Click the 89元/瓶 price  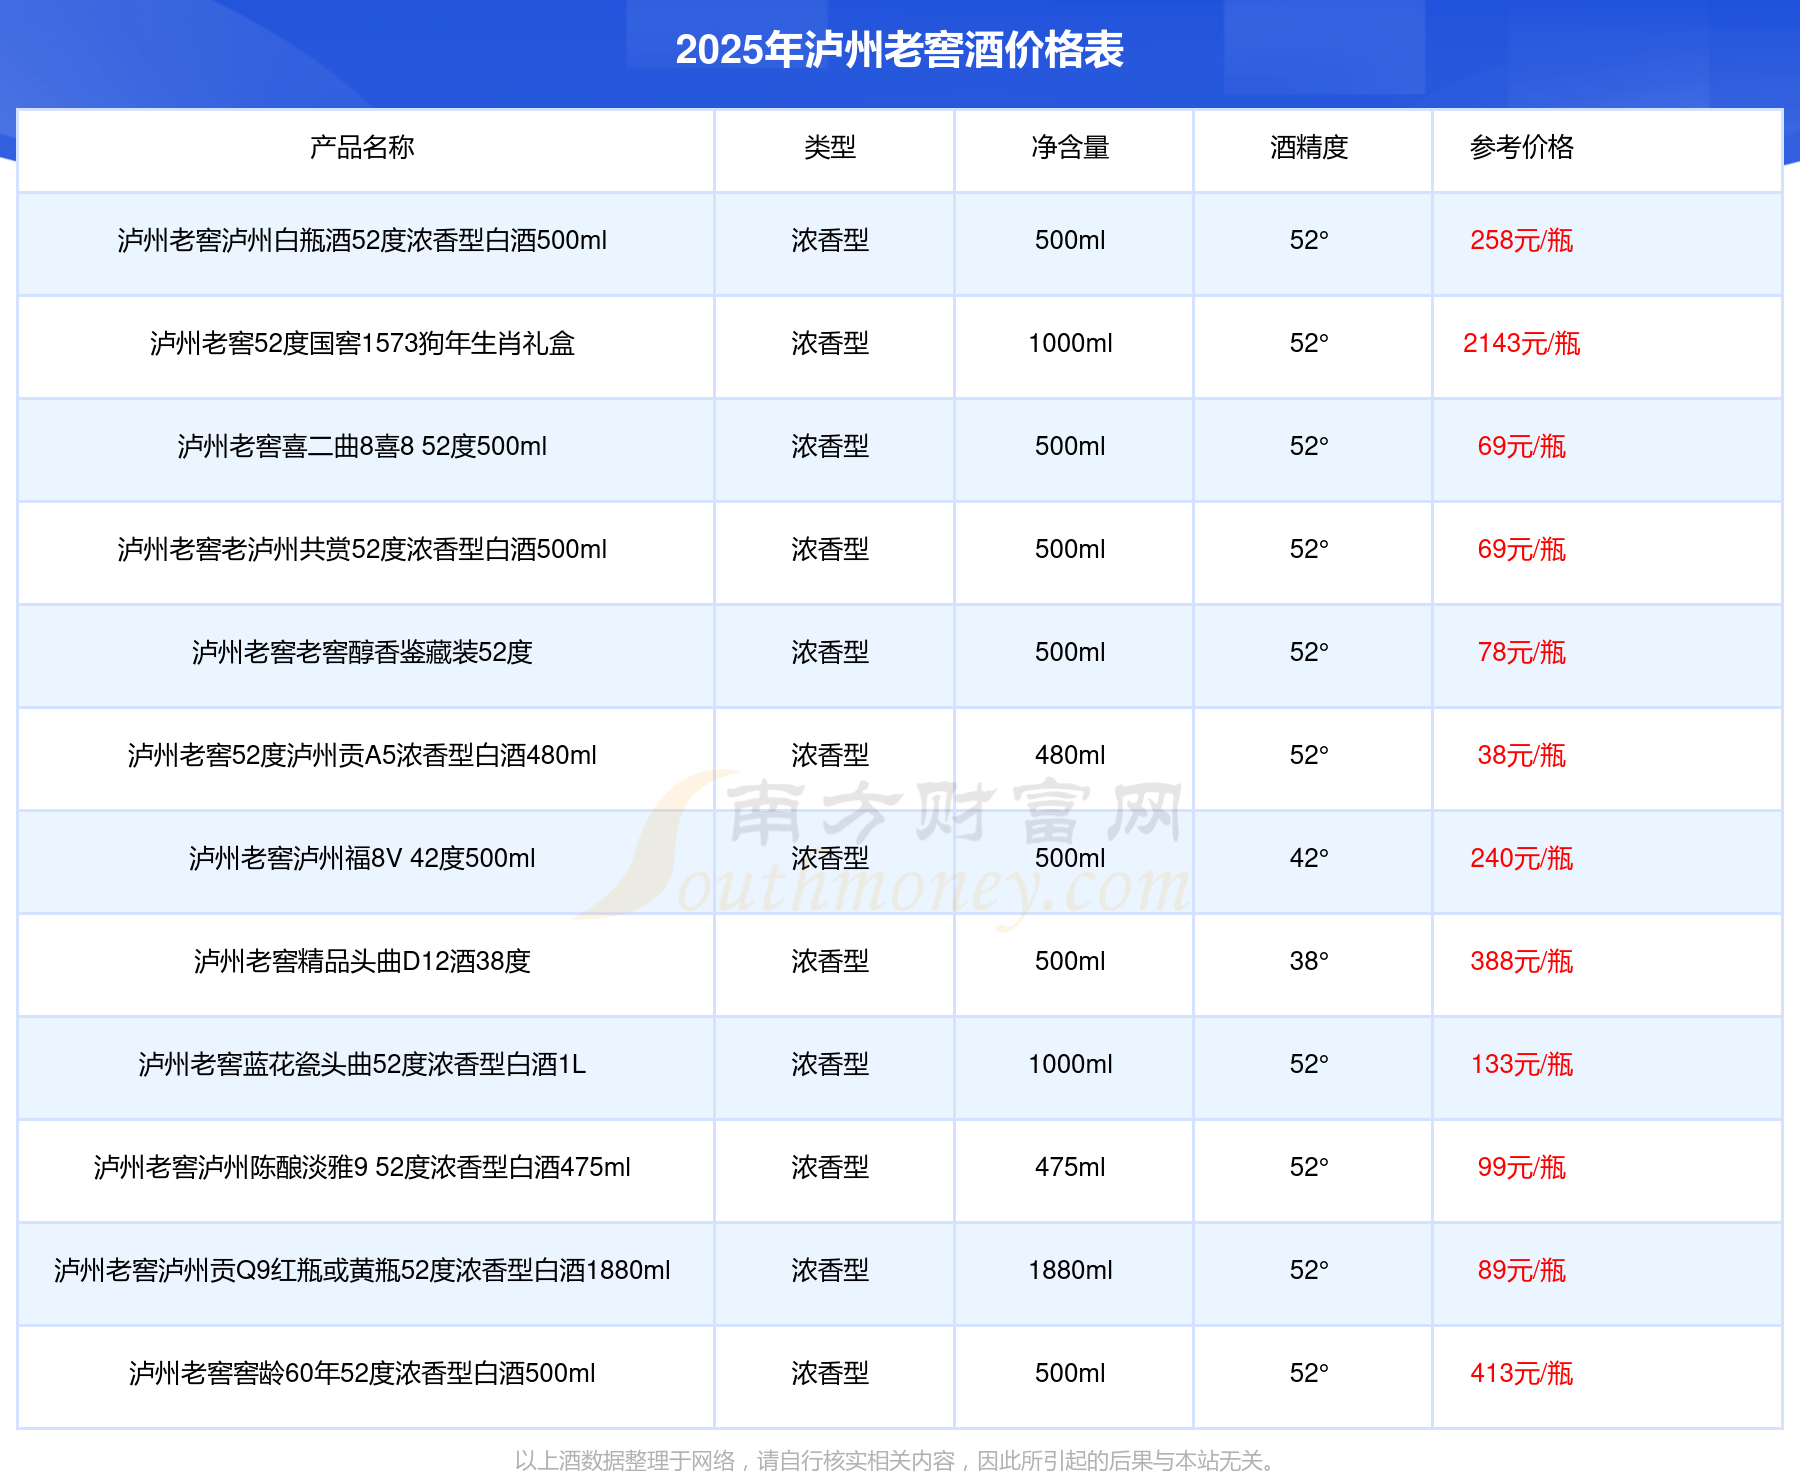(1521, 1271)
